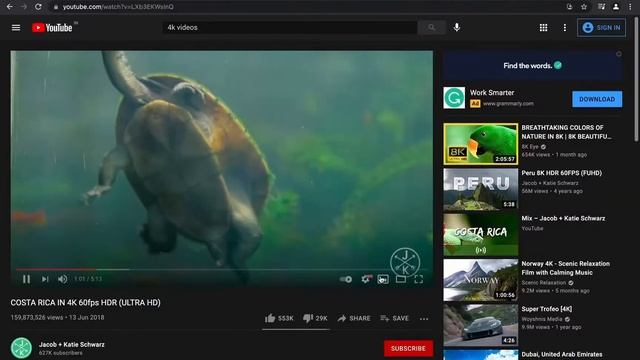Click Scenic Relaxation channel name
Viewport: 640px width, 360px height.
544,282
